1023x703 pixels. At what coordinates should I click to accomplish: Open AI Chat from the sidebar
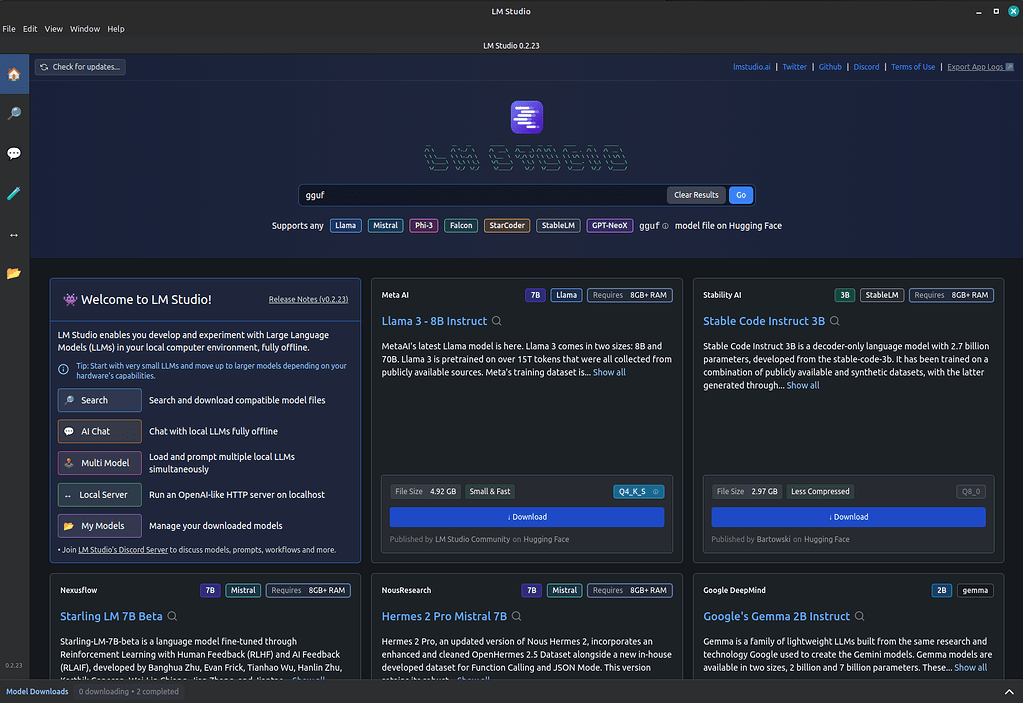click(x=13, y=152)
